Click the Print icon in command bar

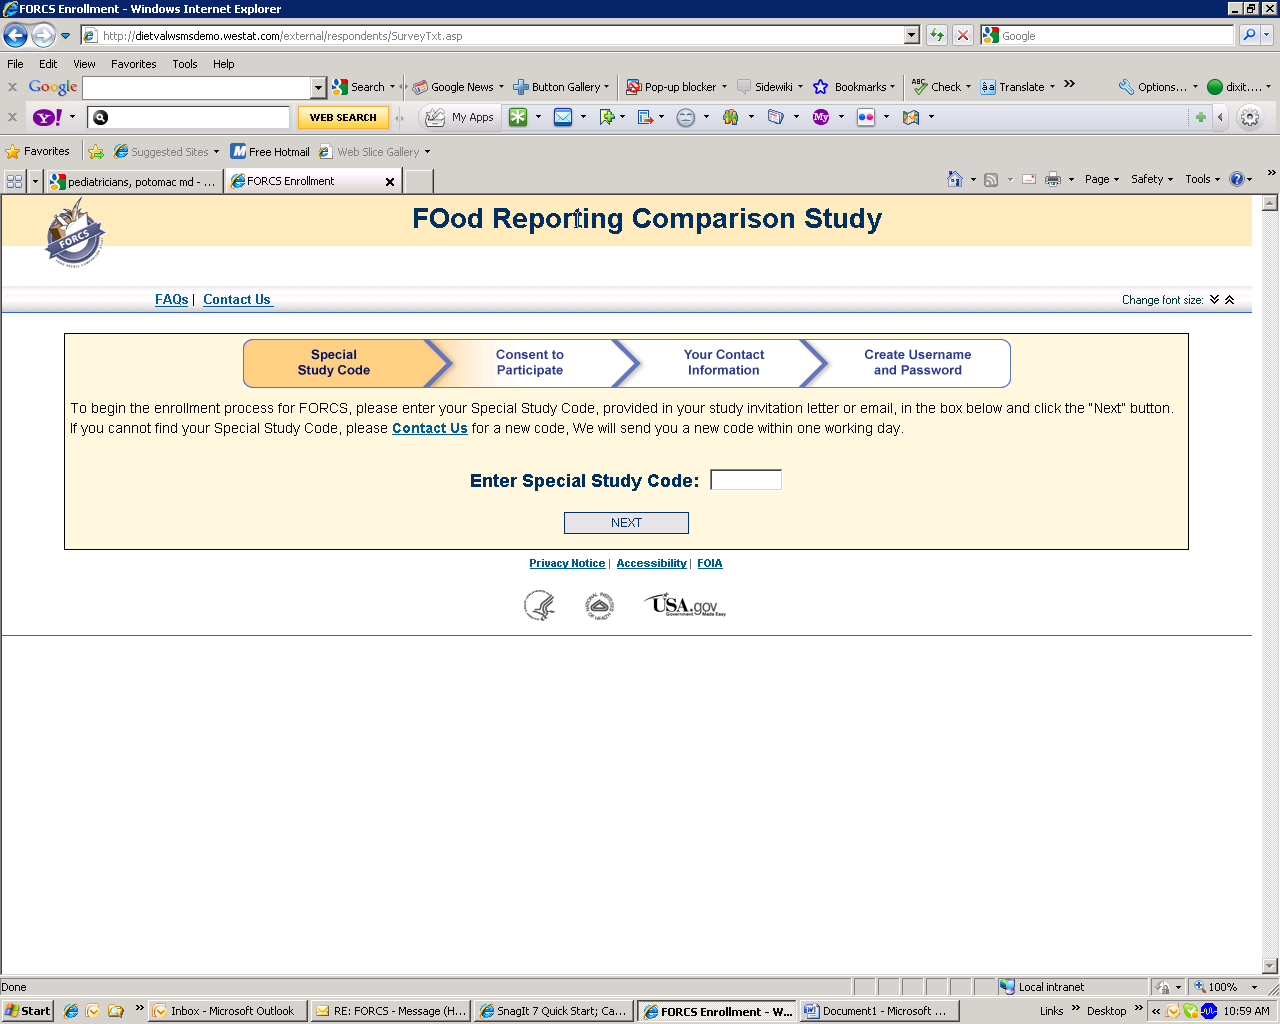pyautogui.click(x=1052, y=179)
